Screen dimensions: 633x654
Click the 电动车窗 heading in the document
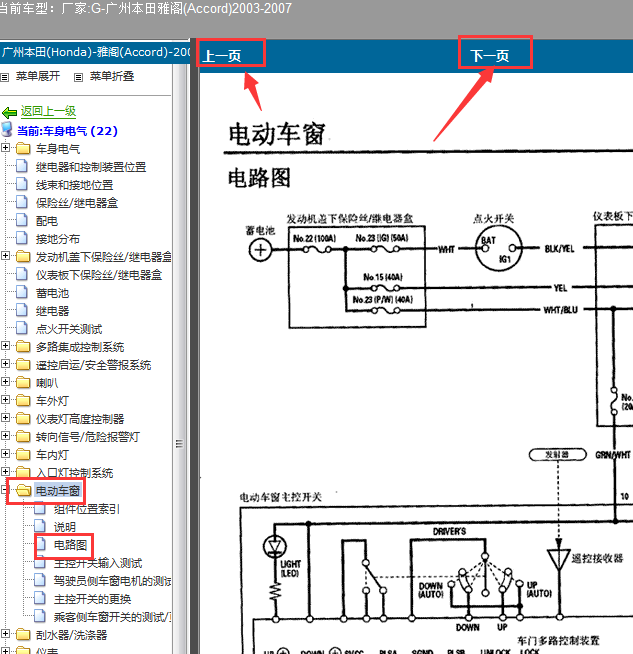pyautogui.click(x=277, y=134)
